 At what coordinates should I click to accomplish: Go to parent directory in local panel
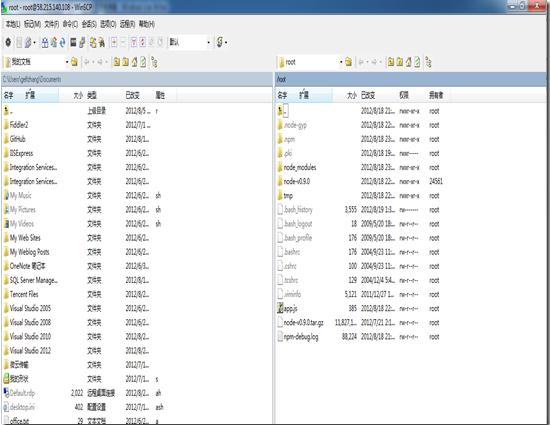pyautogui.click(x=116, y=62)
